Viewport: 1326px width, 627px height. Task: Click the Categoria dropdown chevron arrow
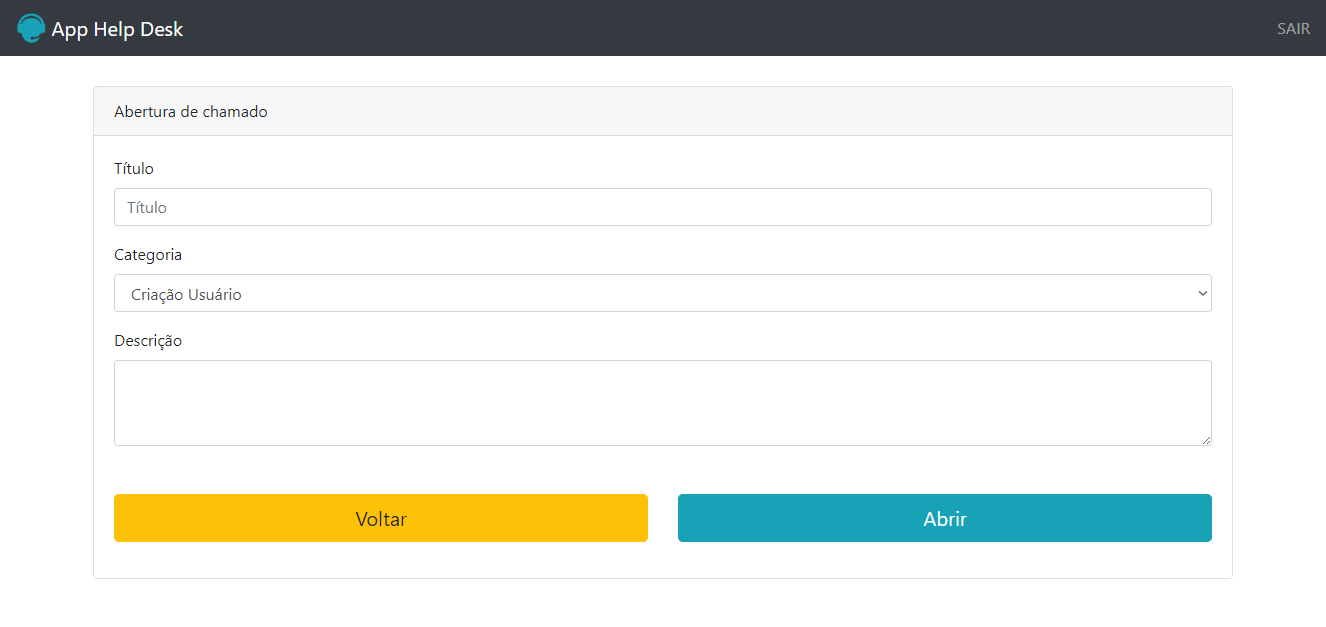1201,294
